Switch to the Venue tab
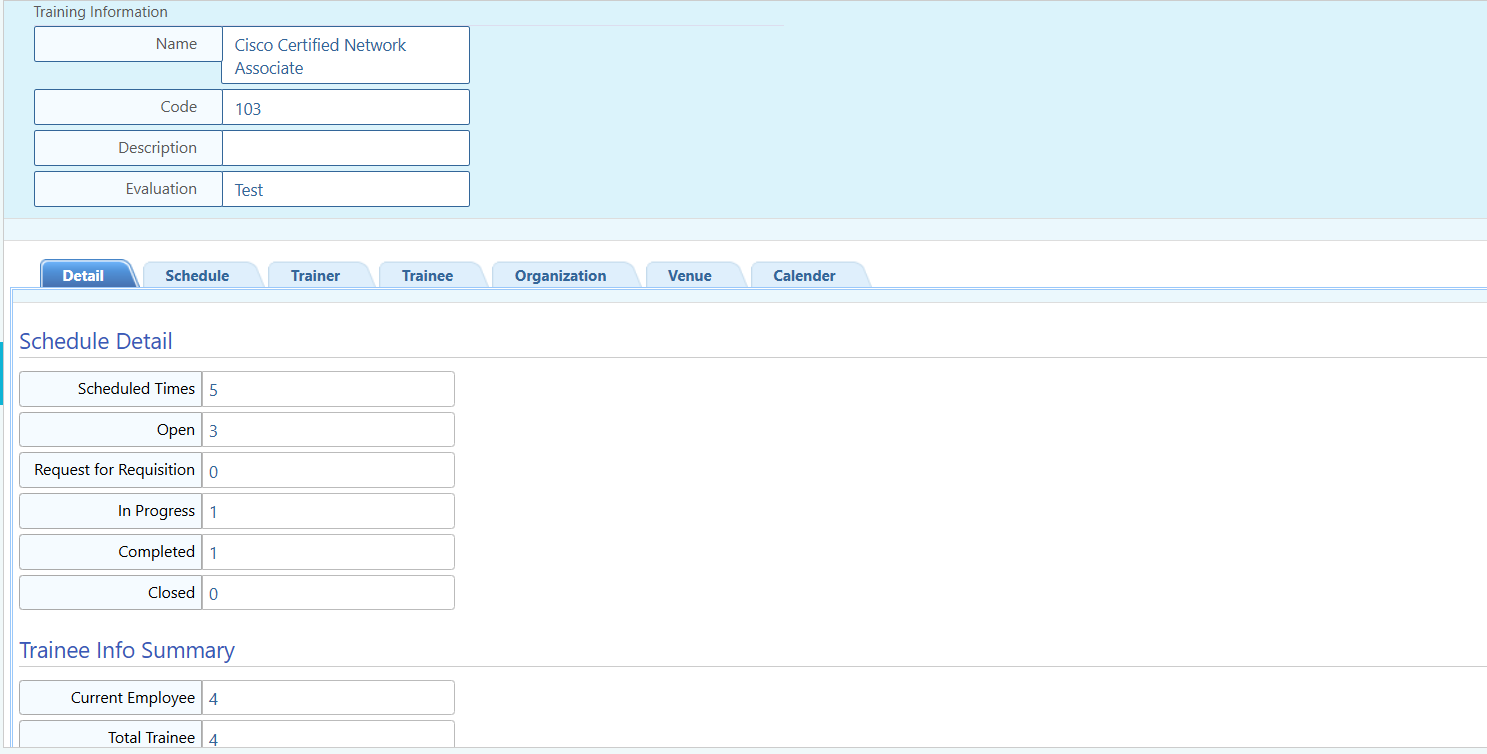1487x754 pixels. tap(689, 276)
